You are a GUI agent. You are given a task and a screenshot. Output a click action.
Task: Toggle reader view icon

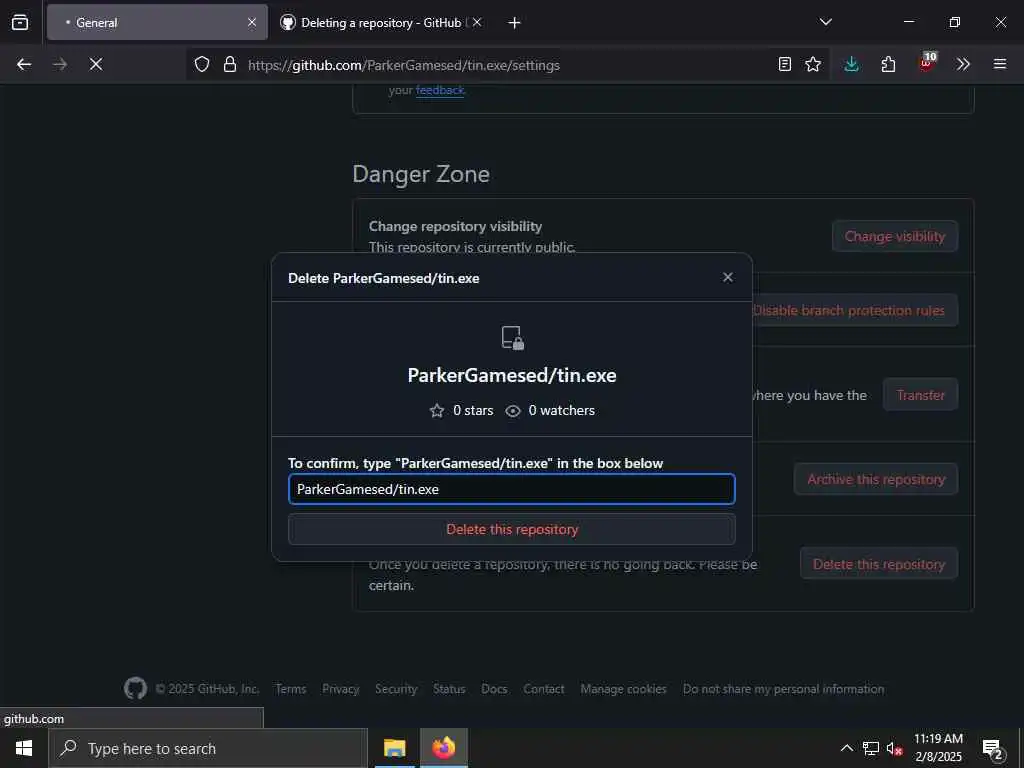[x=785, y=64]
